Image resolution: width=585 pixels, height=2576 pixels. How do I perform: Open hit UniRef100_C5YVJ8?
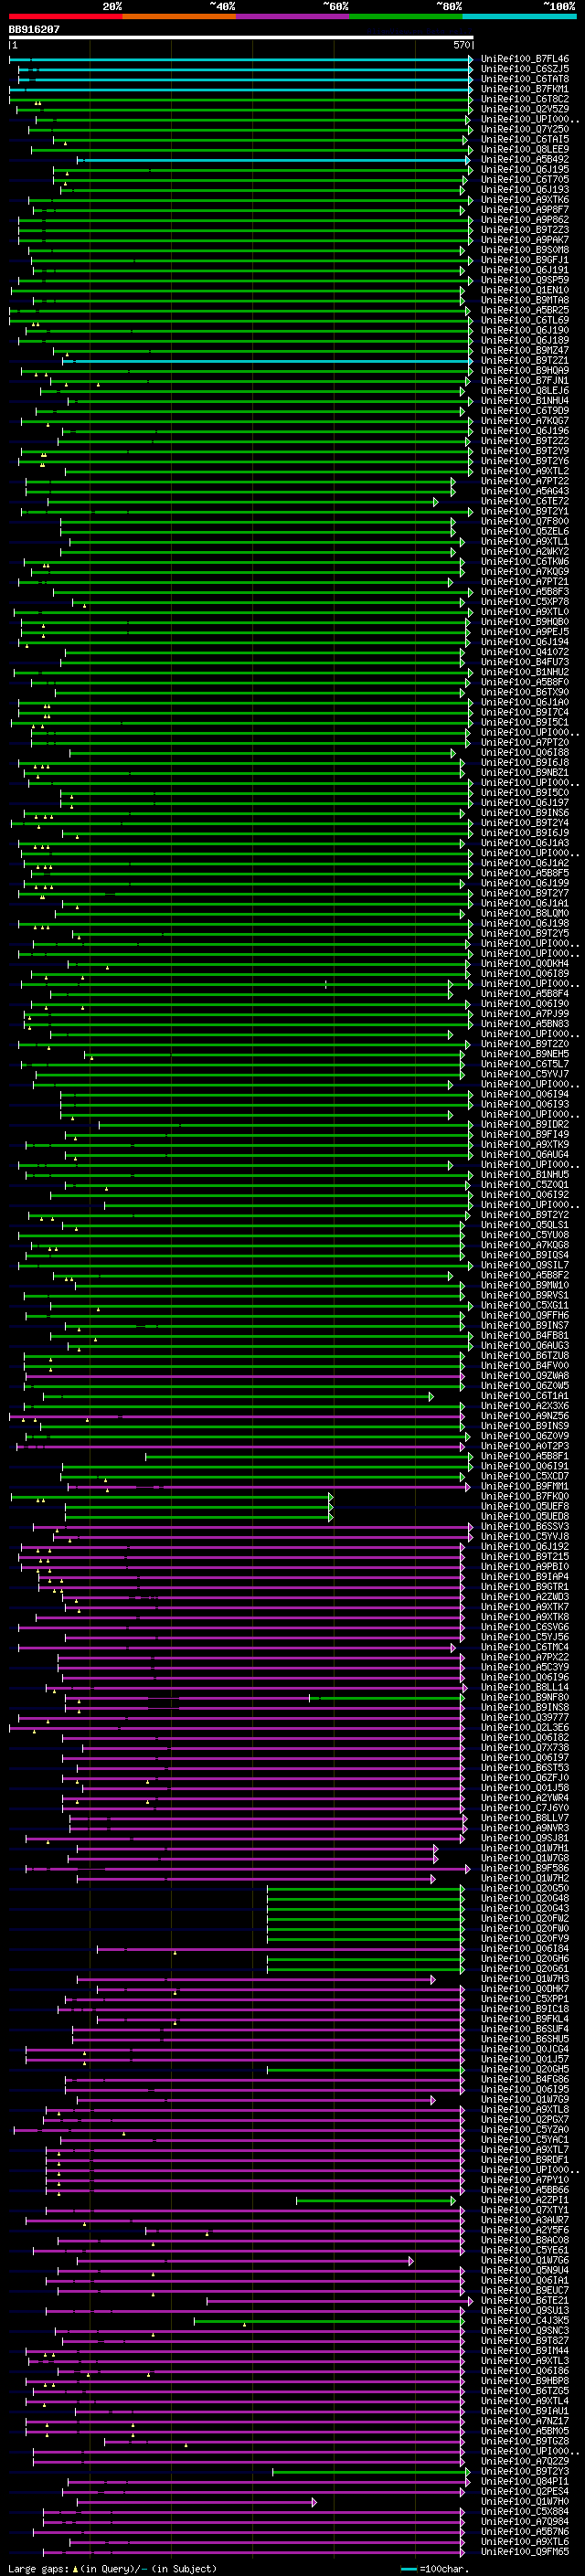(x=525, y=1538)
